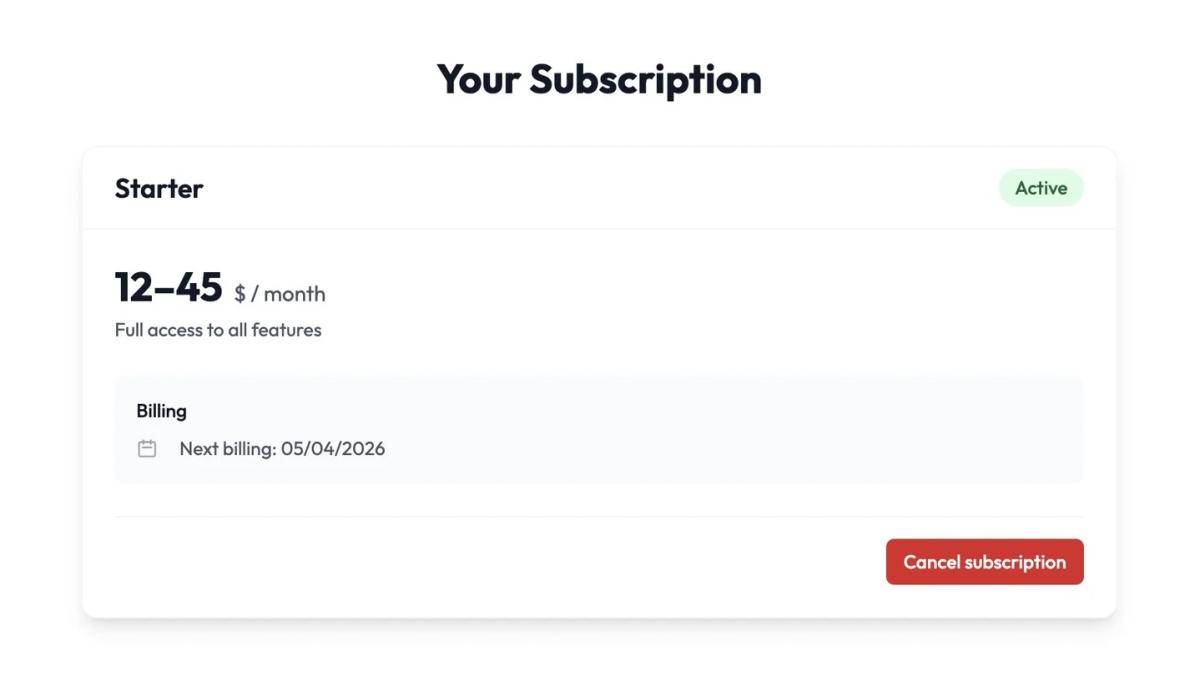This screenshot has width=1200, height=682.
Task: Click the red Cancel subscription action
Action: coord(984,561)
